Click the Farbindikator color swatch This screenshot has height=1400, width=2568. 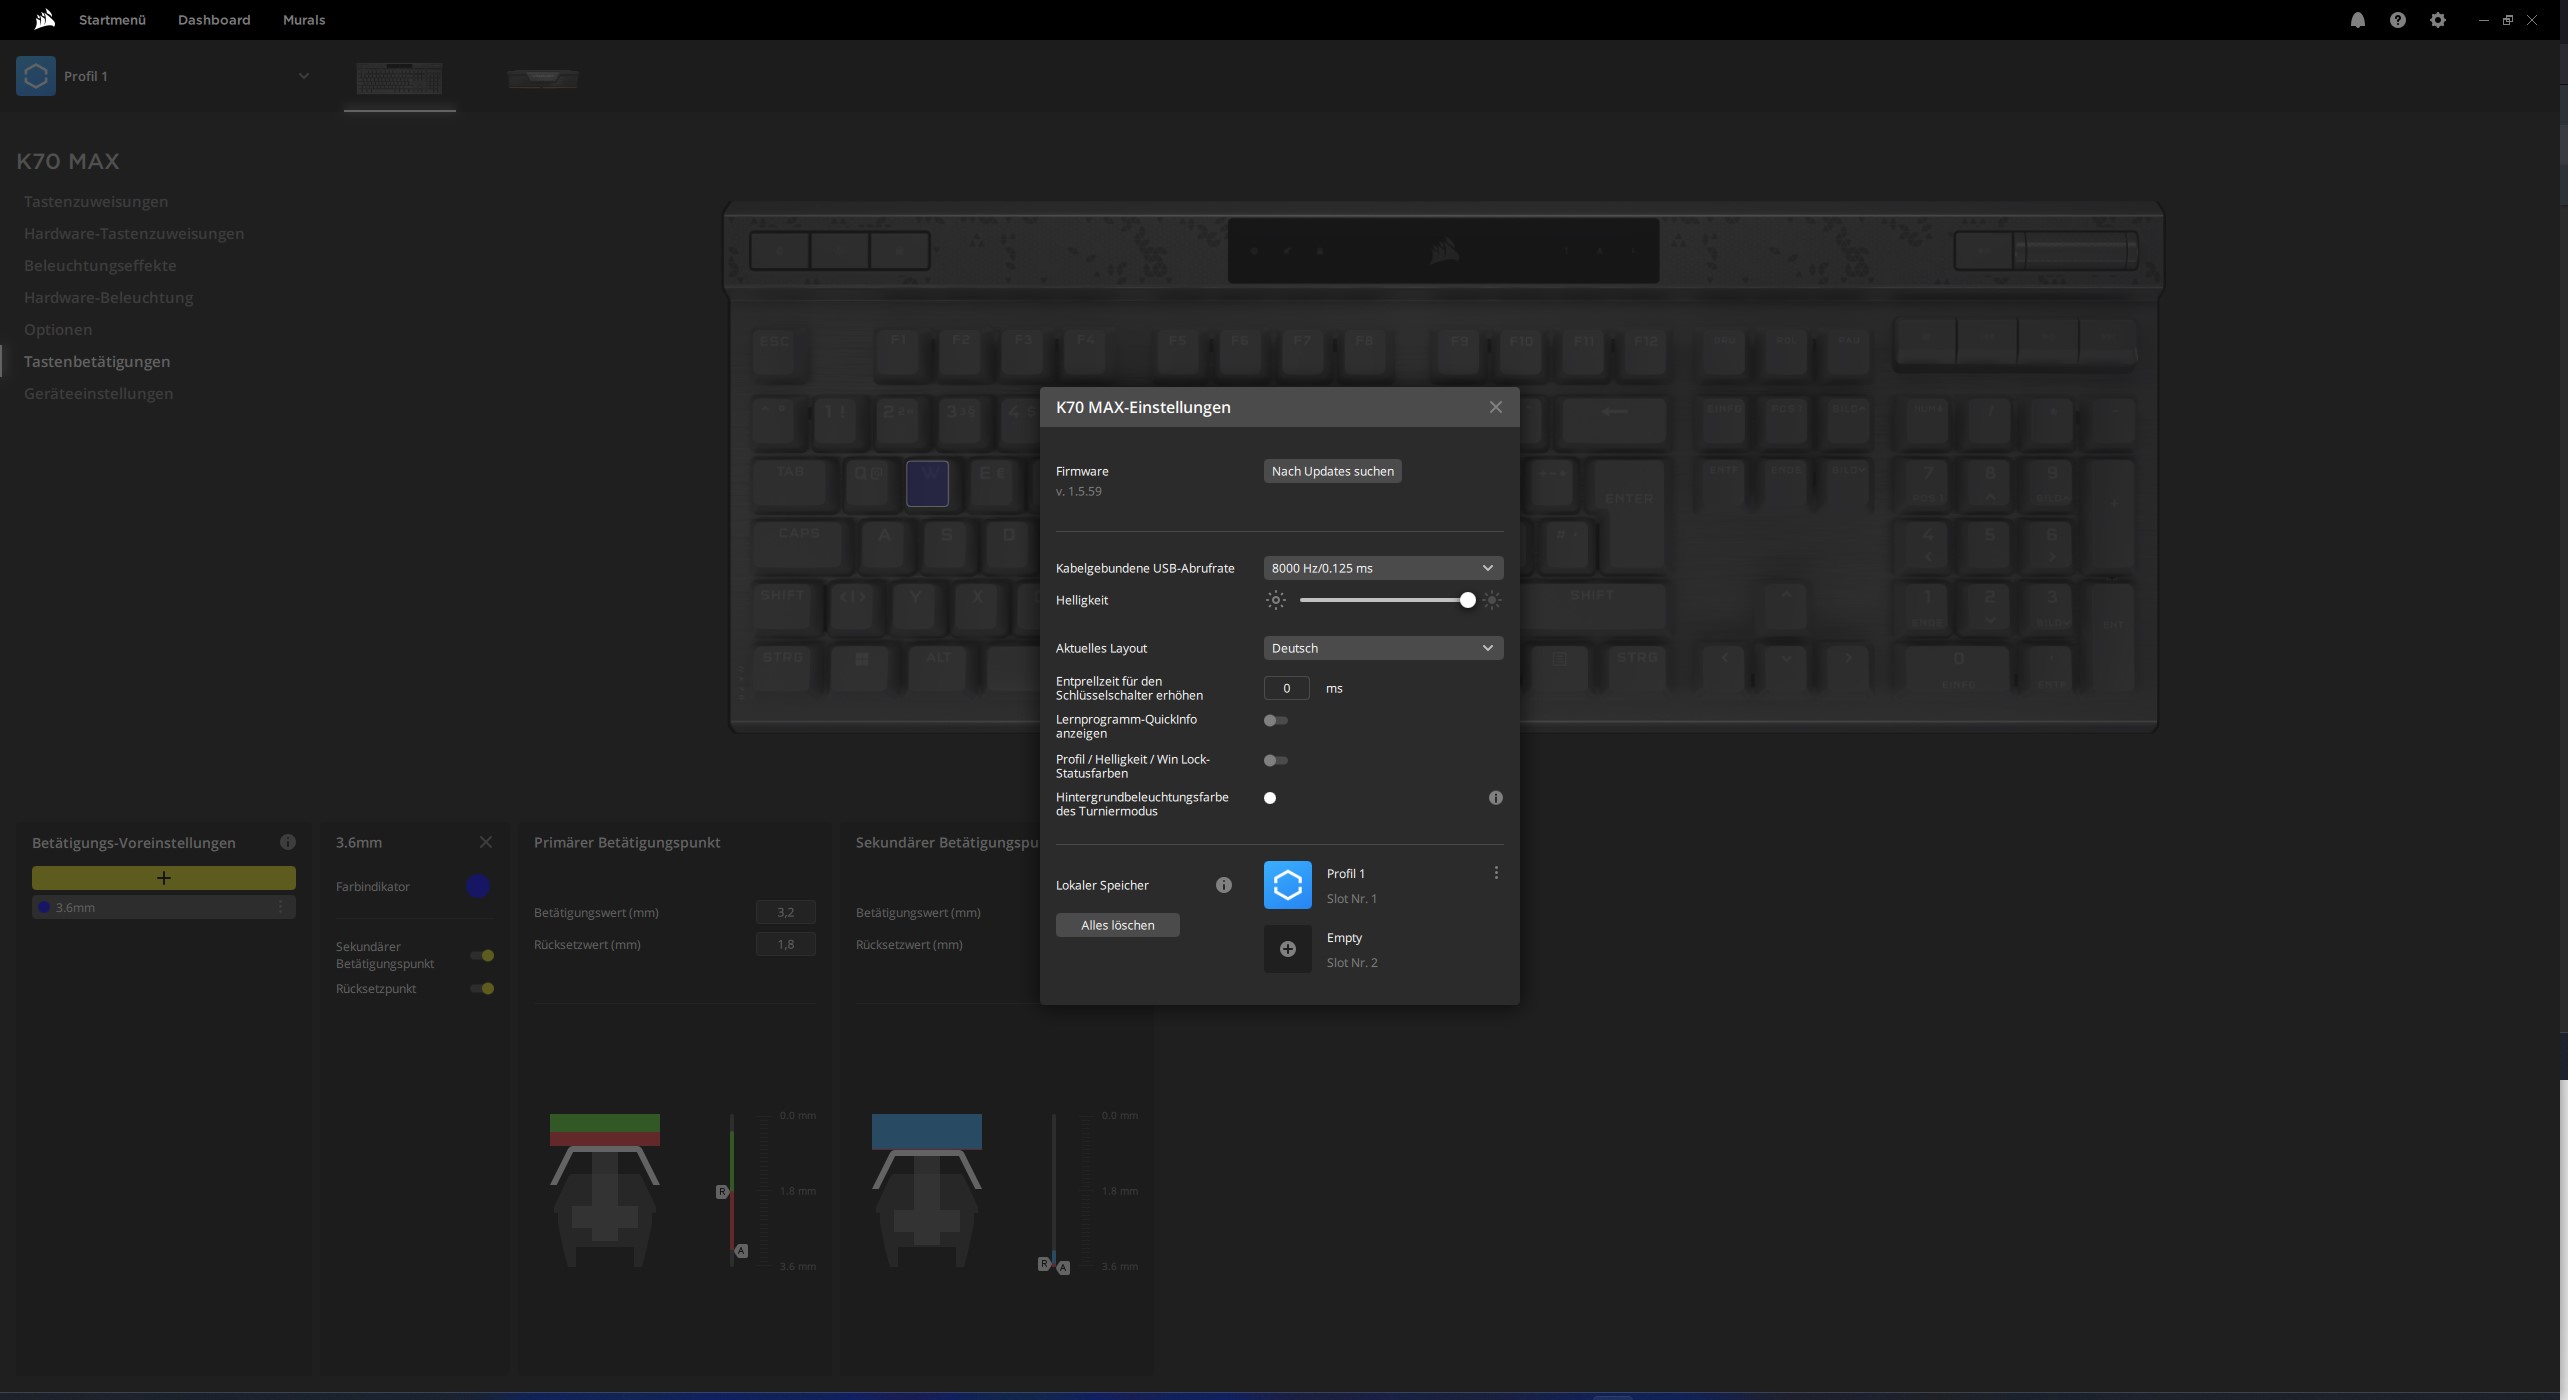point(476,886)
